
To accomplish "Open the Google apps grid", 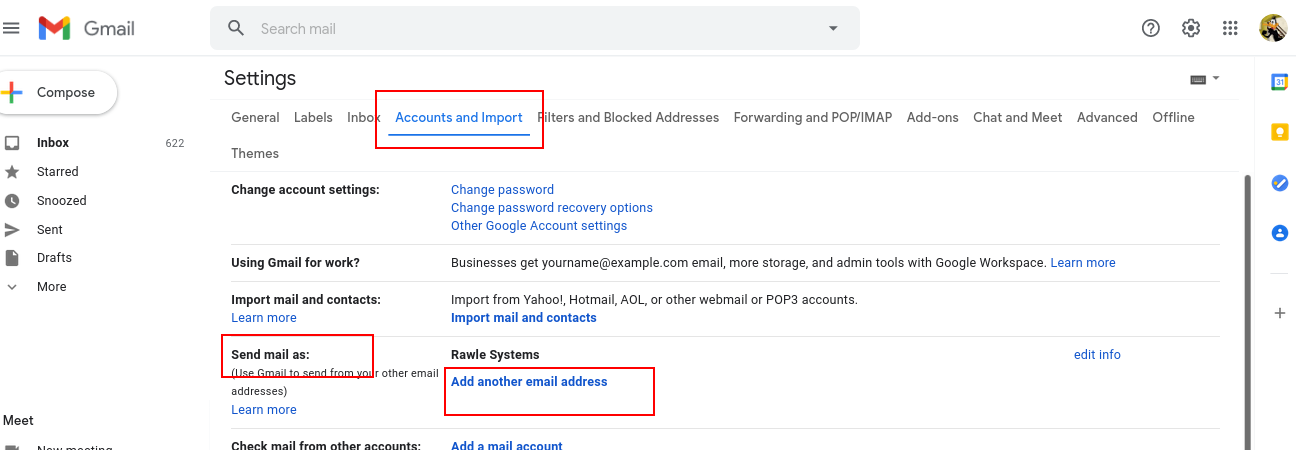I will [x=1231, y=28].
